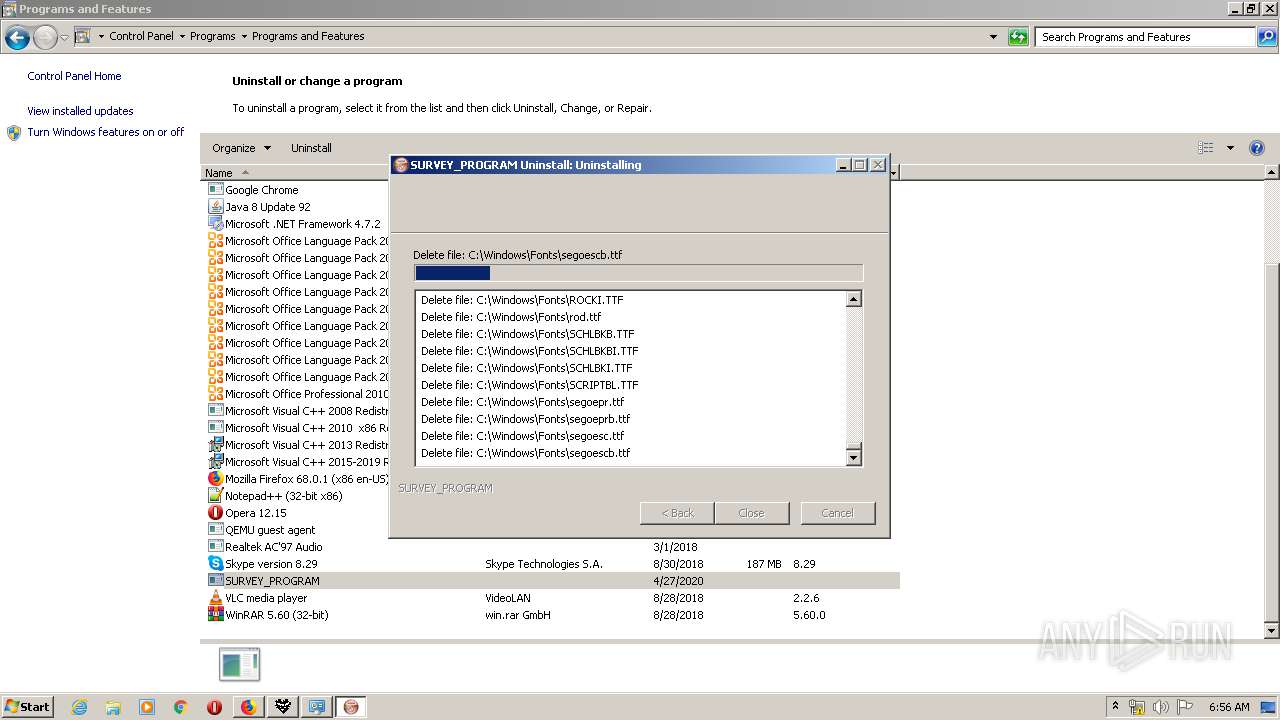
Task: Open Control Panel Home link
Action: 74,76
